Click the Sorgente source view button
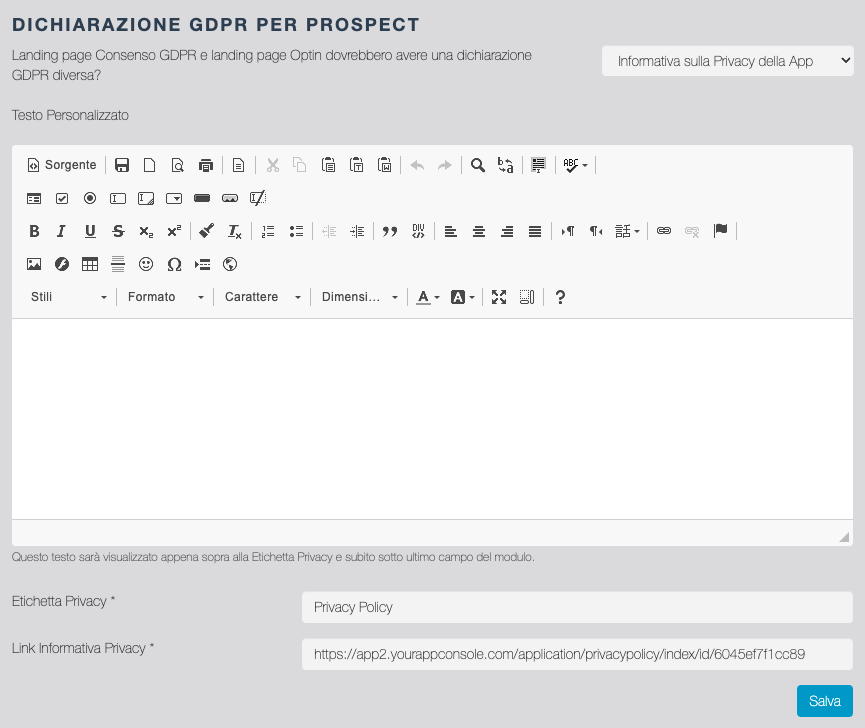865x728 pixels. [x=62, y=165]
